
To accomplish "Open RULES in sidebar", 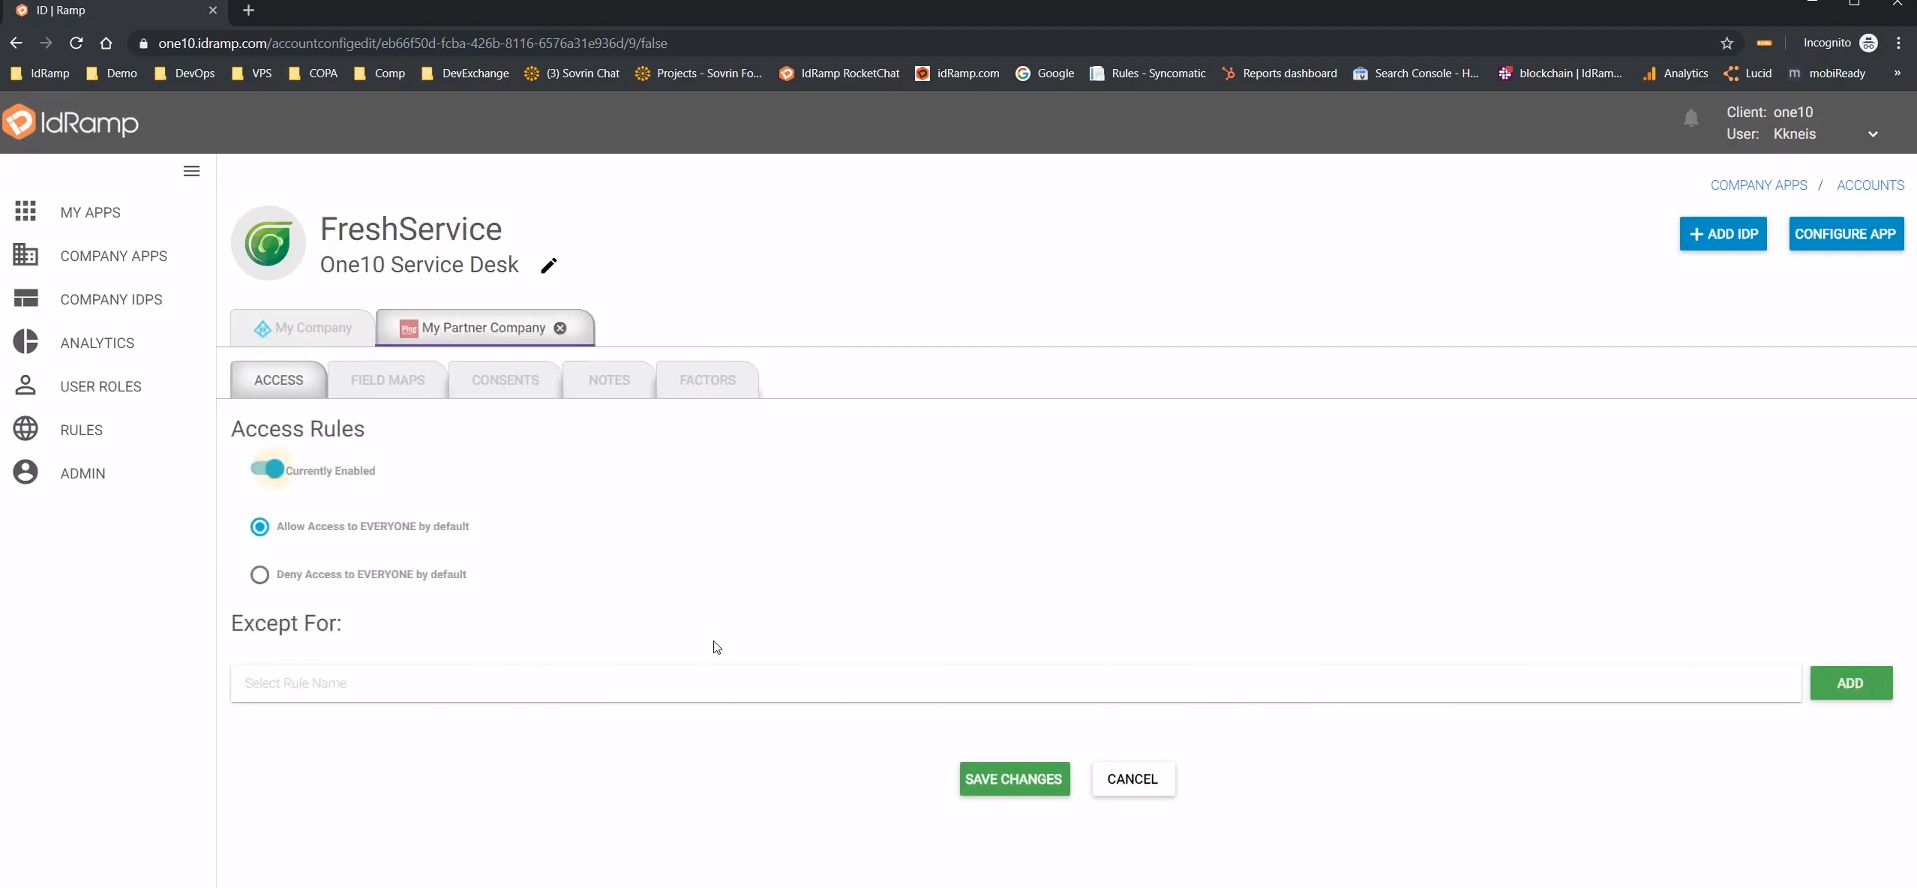I will pos(81,430).
